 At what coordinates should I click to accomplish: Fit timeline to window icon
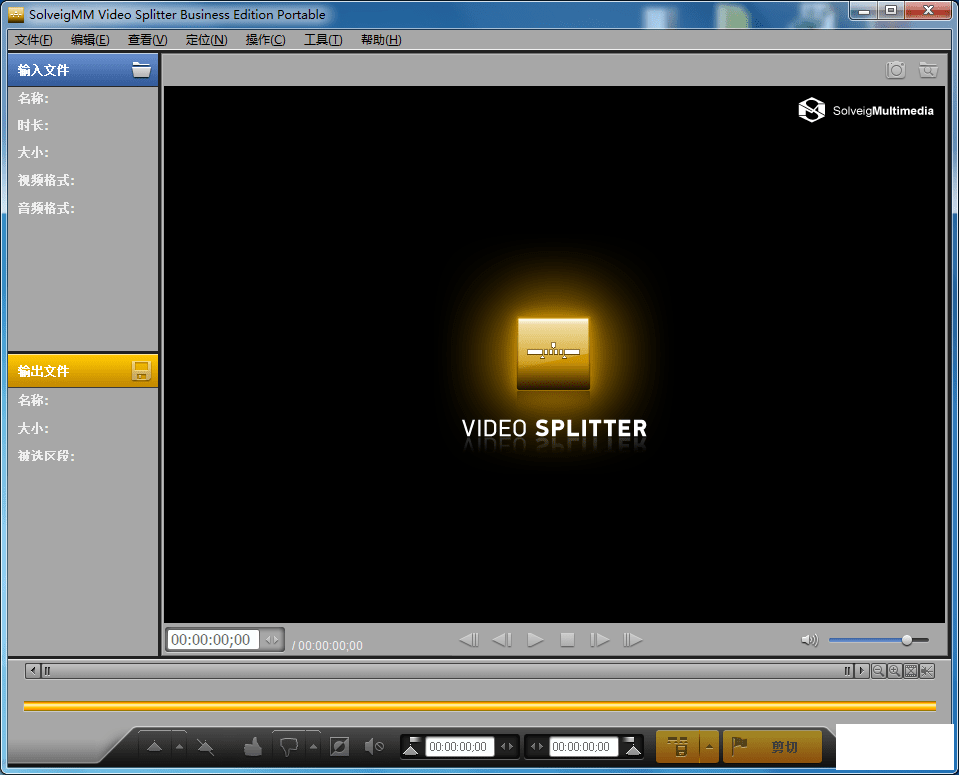pyautogui.click(x=911, y=671)
